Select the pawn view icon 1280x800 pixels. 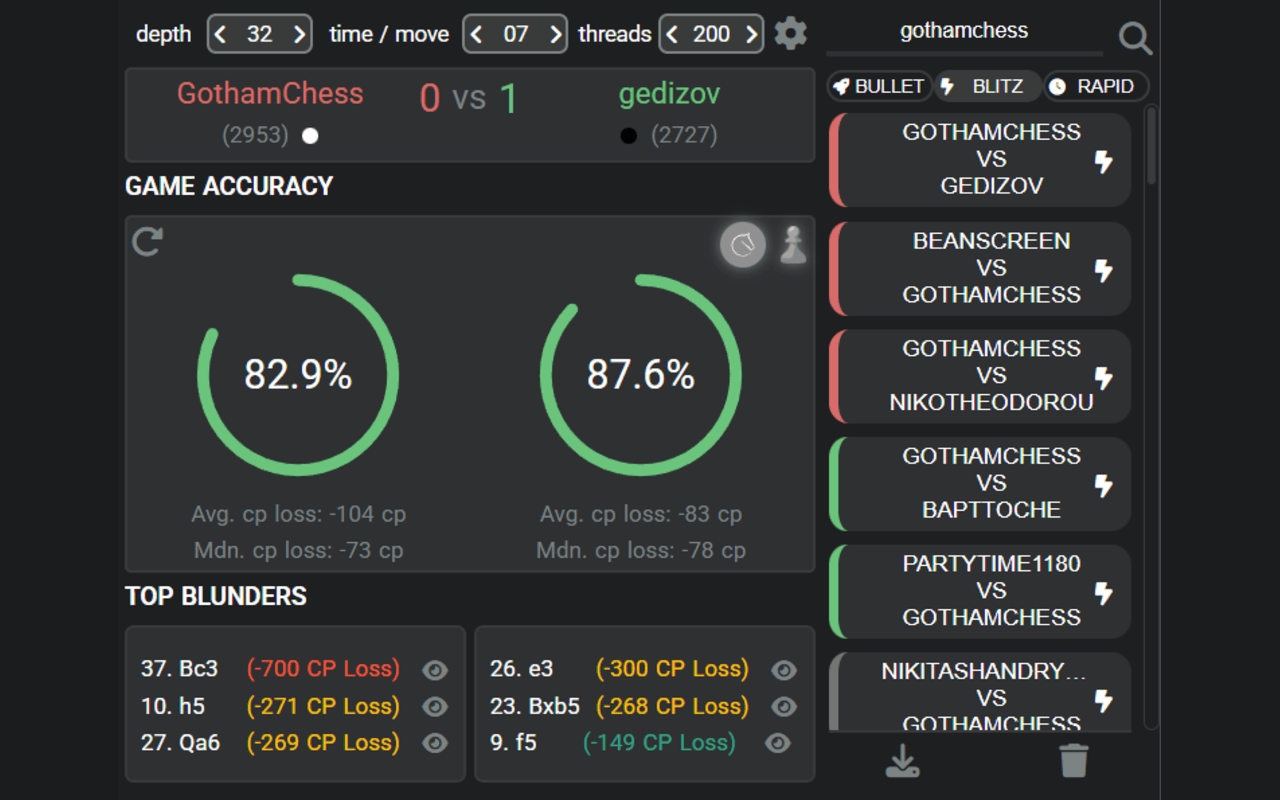(793, 245)
